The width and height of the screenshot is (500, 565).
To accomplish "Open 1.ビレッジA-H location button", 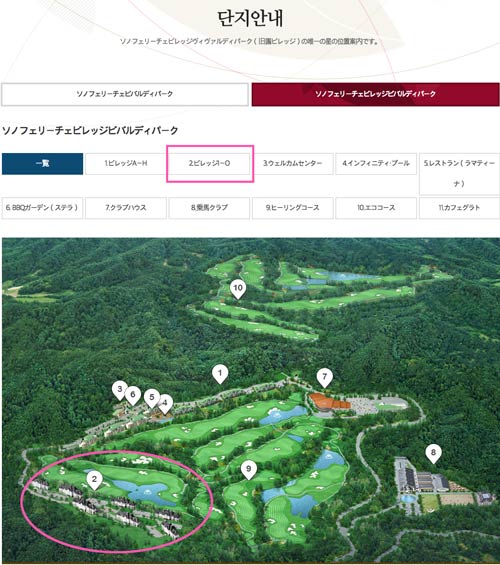I will coord(126,164).
